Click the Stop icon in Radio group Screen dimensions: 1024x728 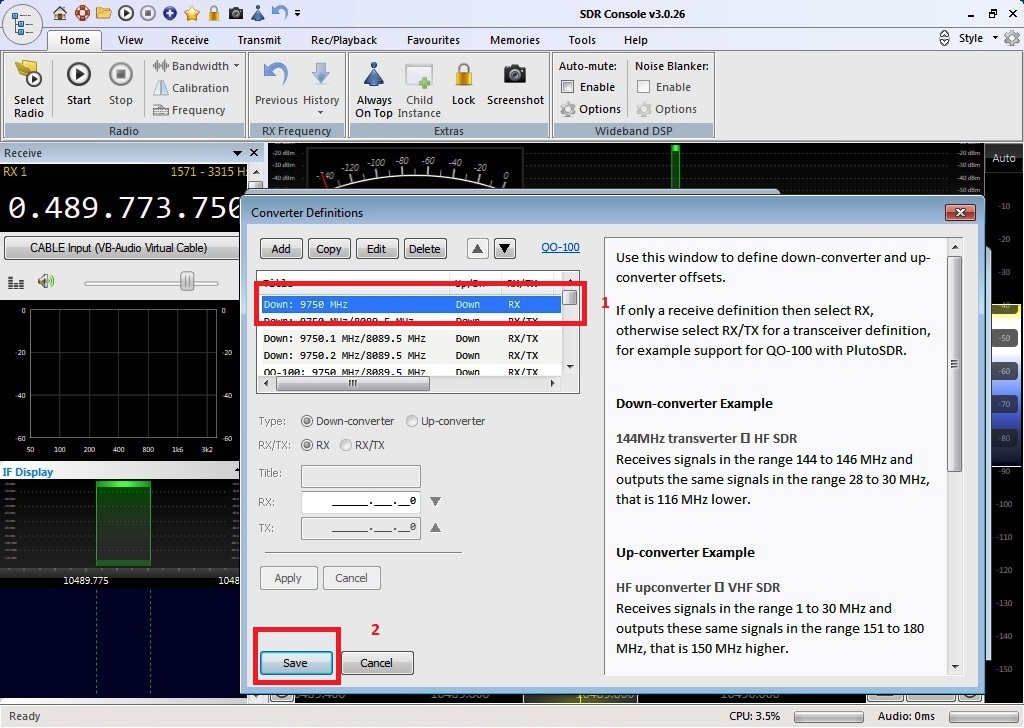[120, 76]
